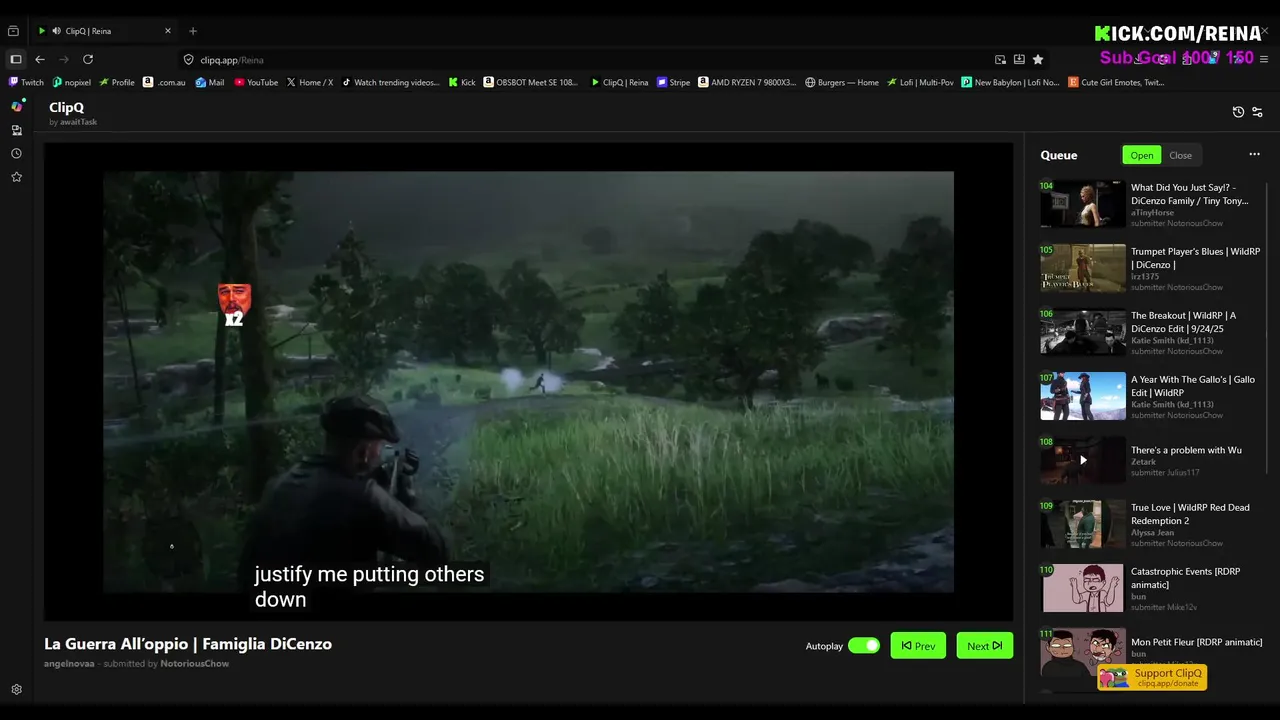Close the ClipQ | Reina tab
The height and width of the screenshot is (720, 1280).
[168, 31]
